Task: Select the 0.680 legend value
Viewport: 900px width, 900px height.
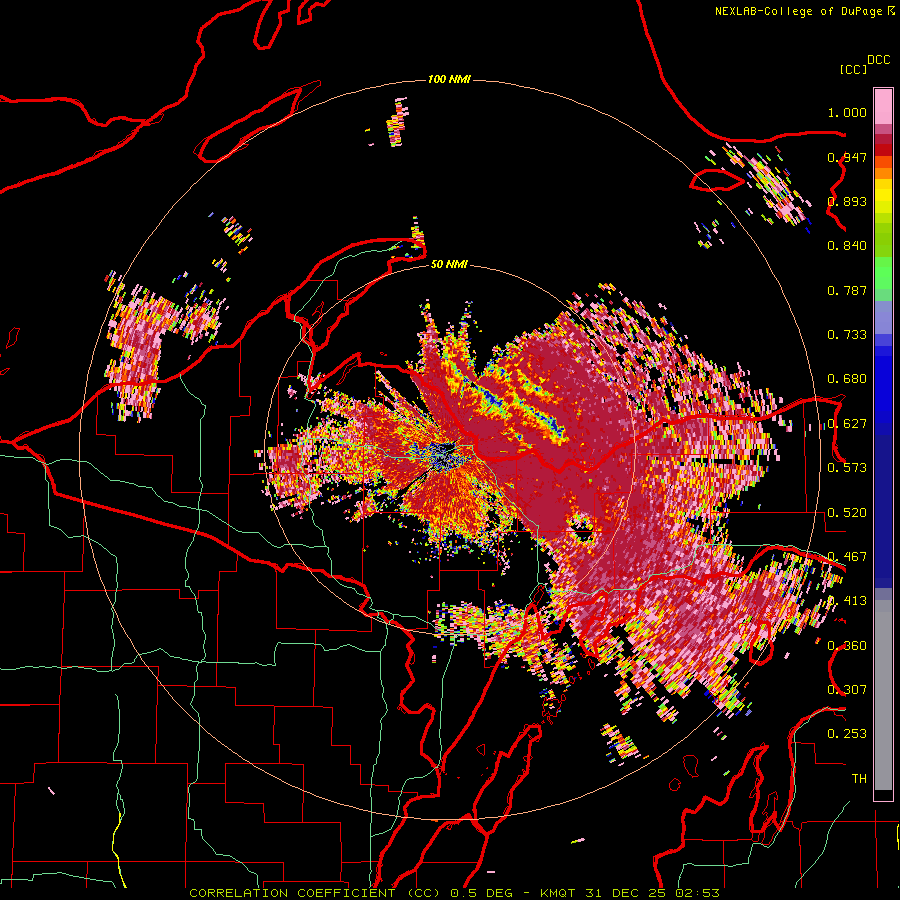Action: (x=847, y=379)
